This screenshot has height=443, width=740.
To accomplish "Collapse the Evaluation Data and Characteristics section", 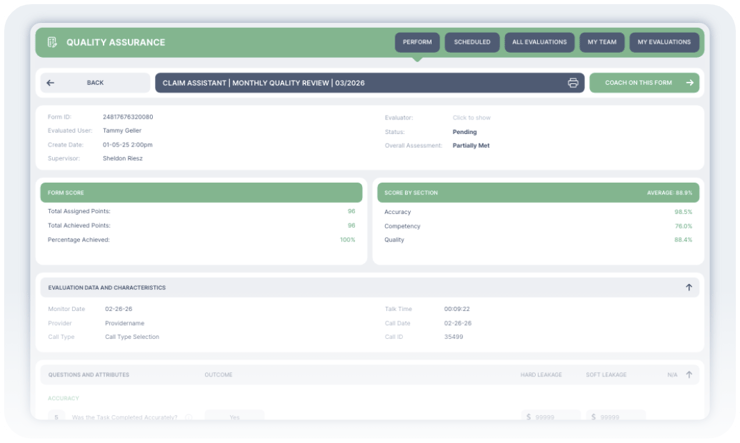I will tap(689, 287).
